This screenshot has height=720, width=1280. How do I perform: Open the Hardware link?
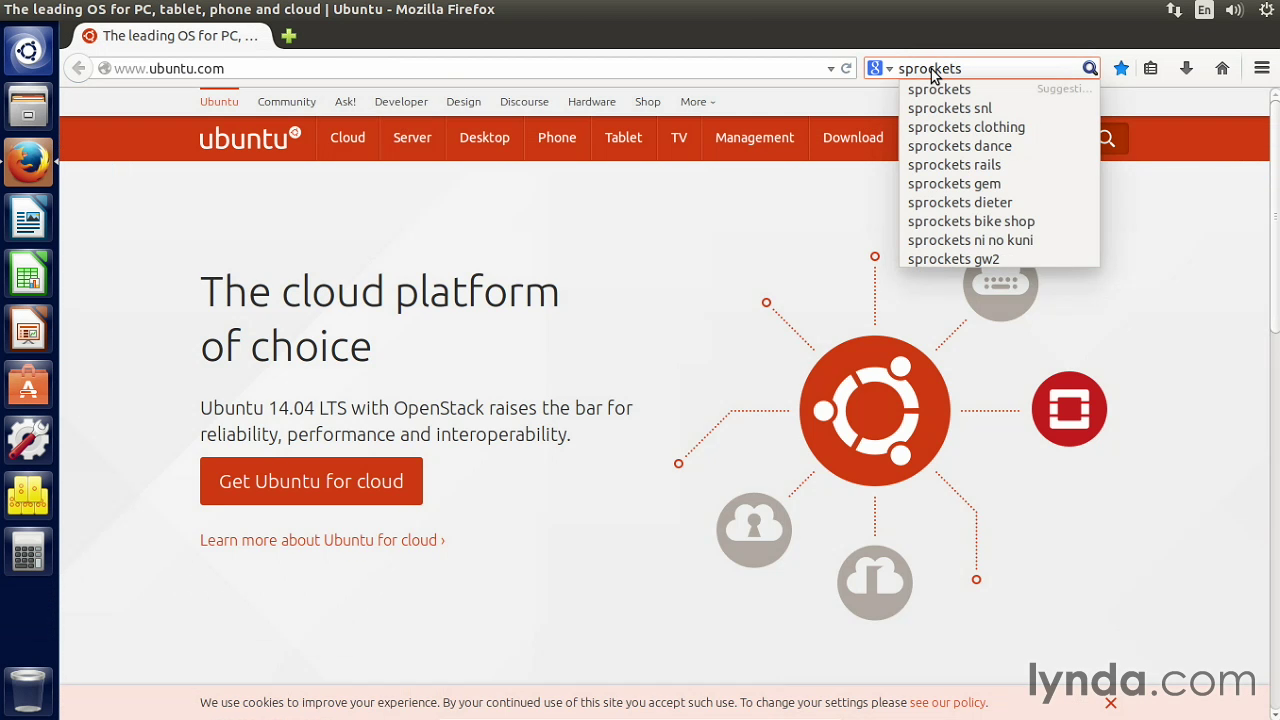click(592, 102)
